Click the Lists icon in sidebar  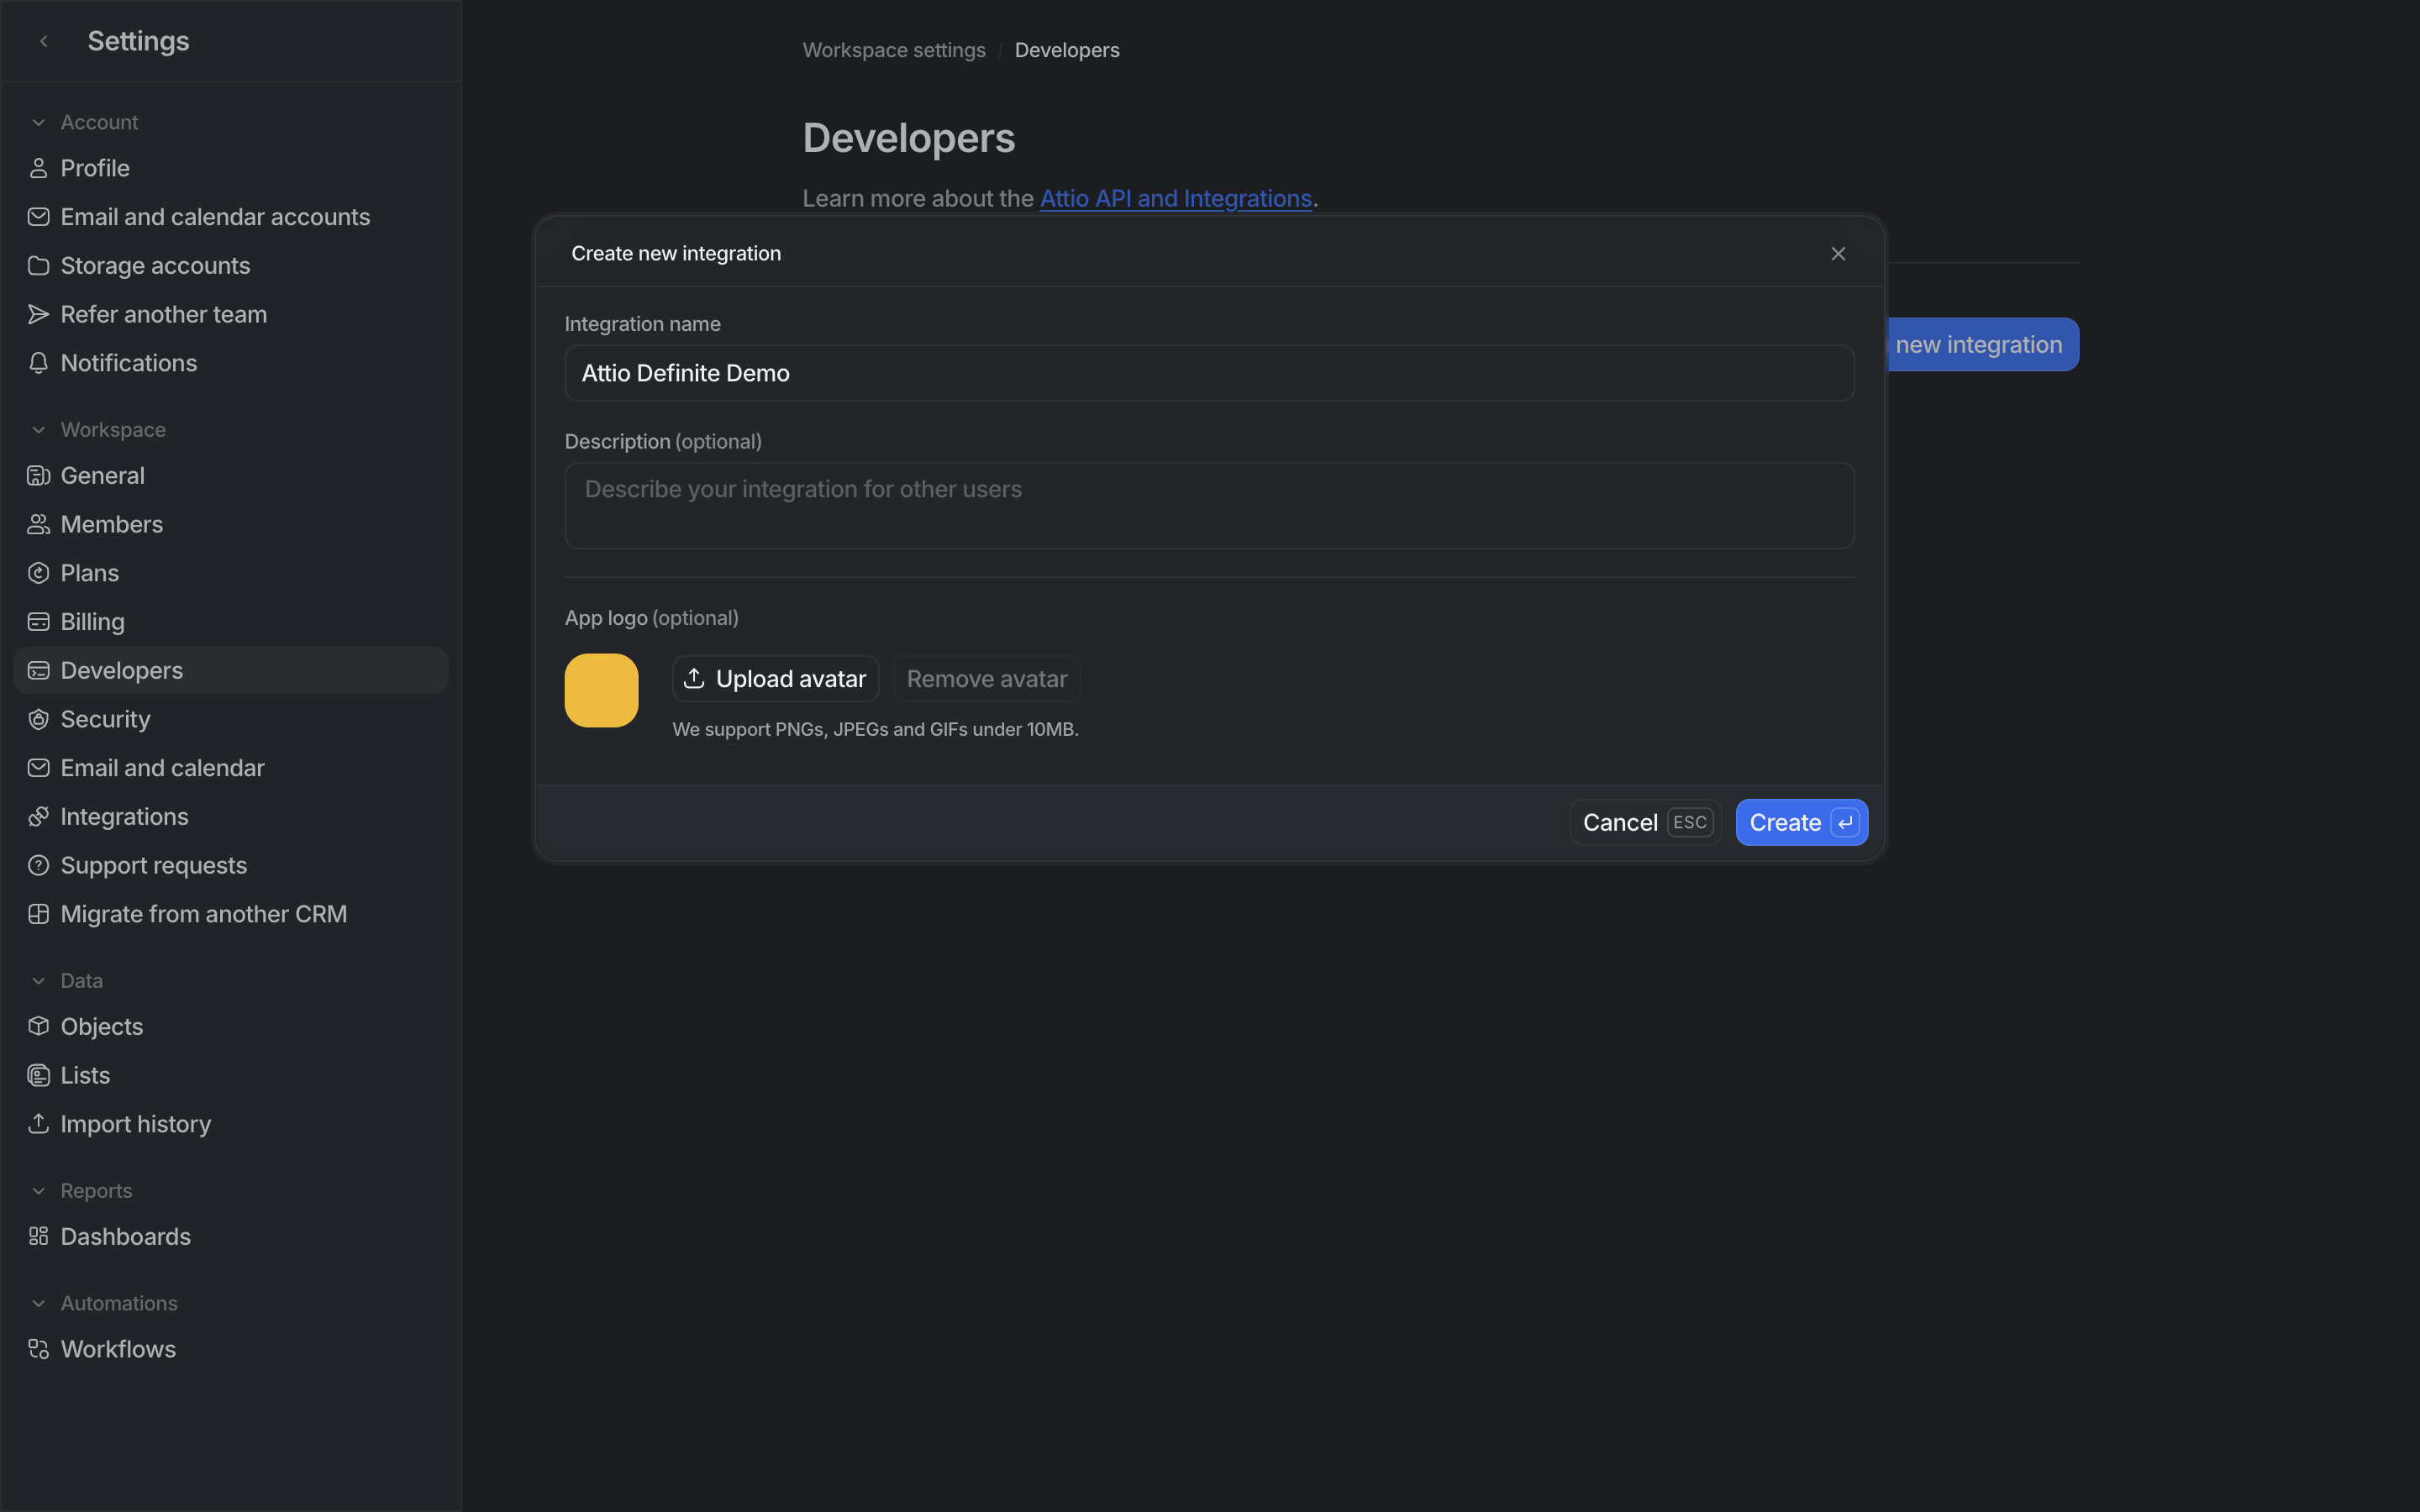38,1076
